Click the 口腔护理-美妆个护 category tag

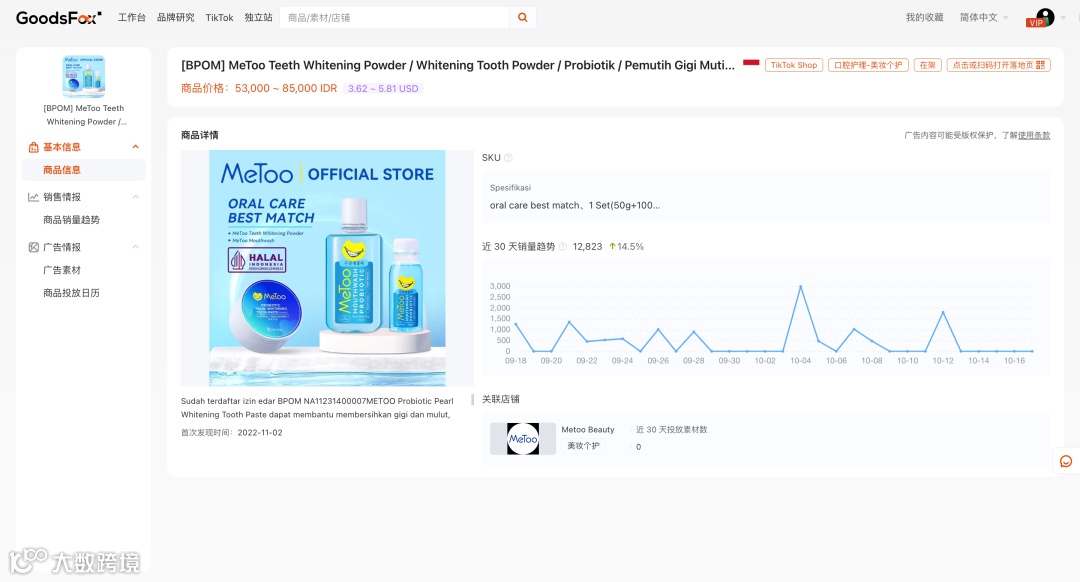[868, 65]
